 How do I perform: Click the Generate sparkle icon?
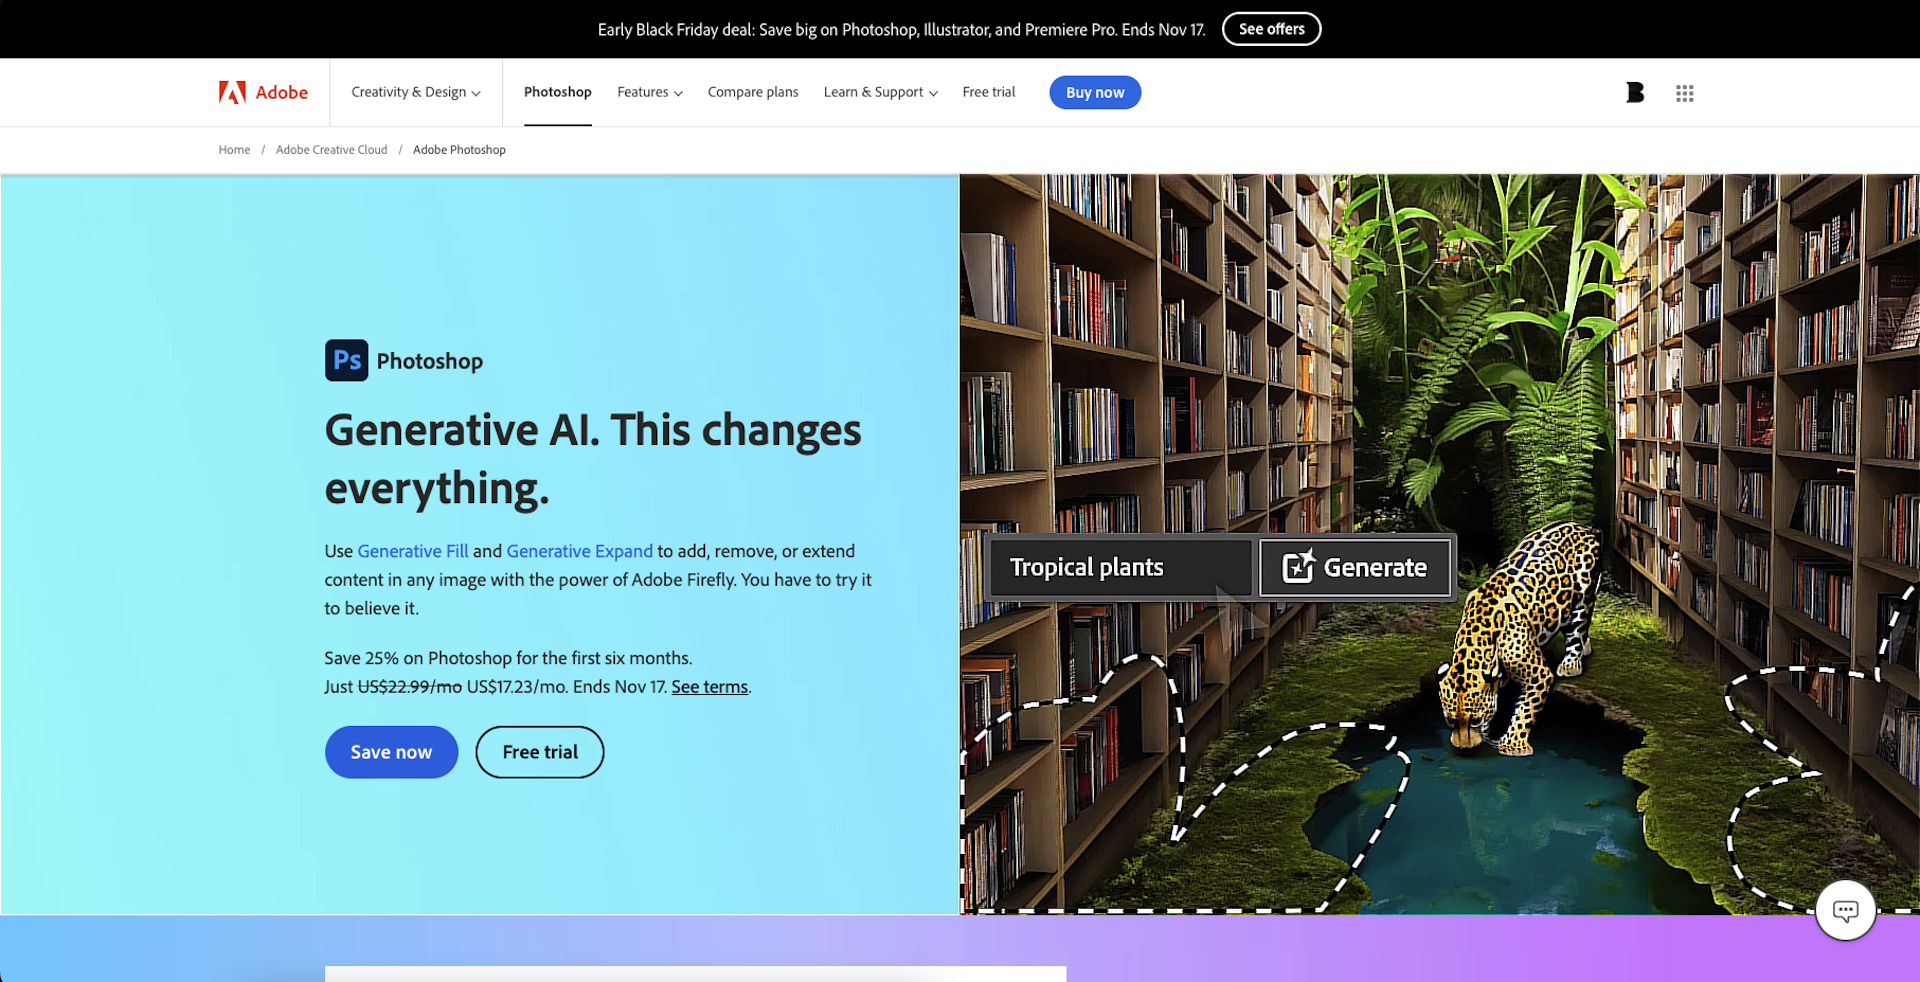1298,566
